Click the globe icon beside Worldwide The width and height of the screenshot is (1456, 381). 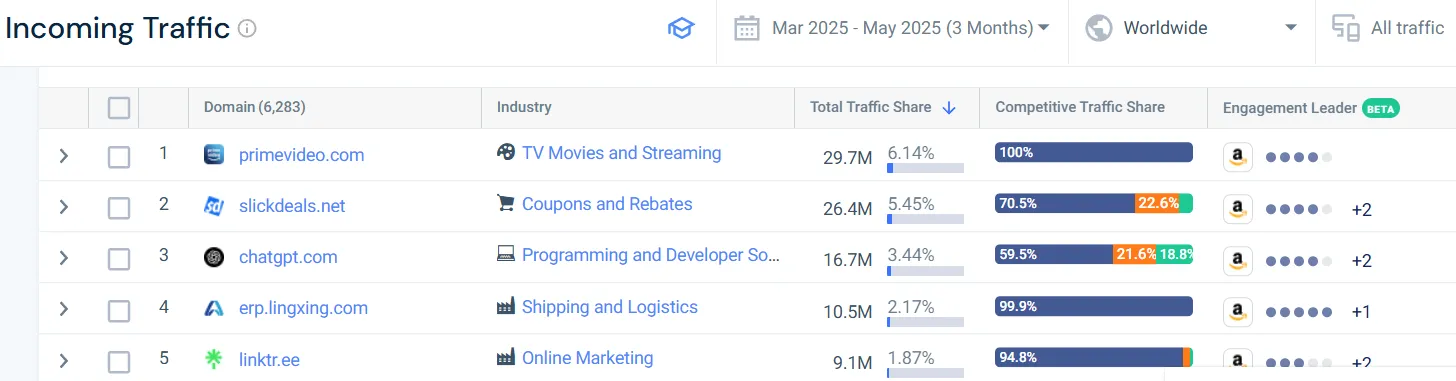click(x=1099, y=28)
